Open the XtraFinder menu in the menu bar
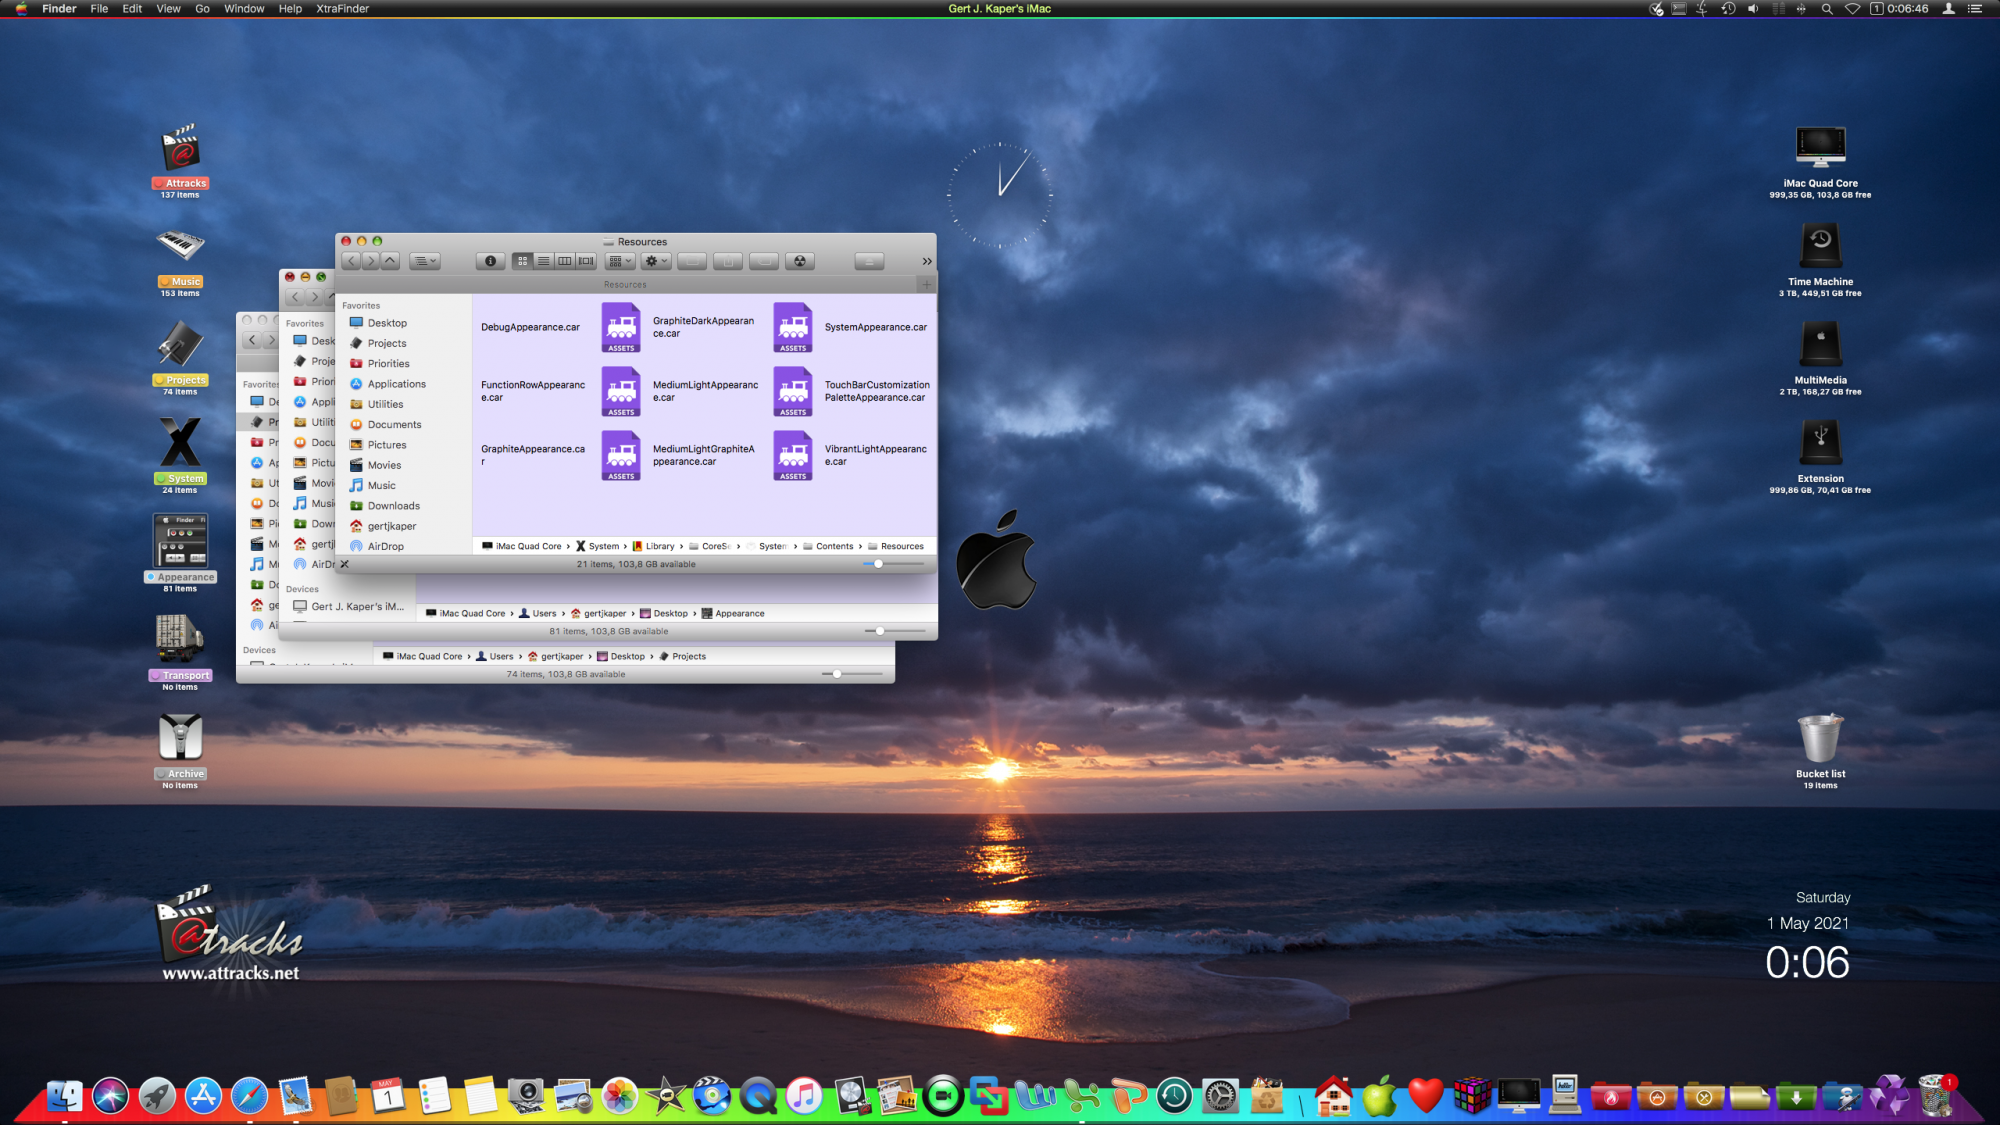Image resolution: width=2000 pixels, height=1125 pixels. coord(342,9)
